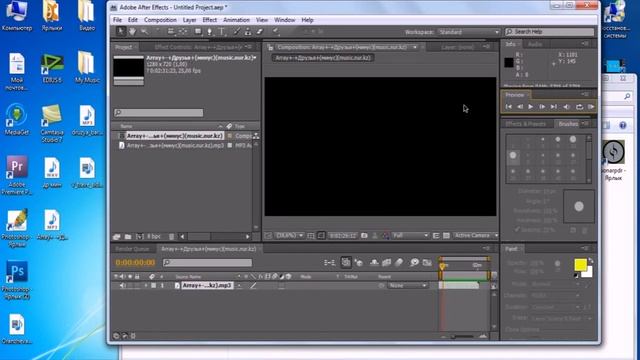Image resolution: width=640 pixels, height=360 pixels.
Task: Click Interpret Footage icon in Project panel
Action: click(x=117, y=236)
